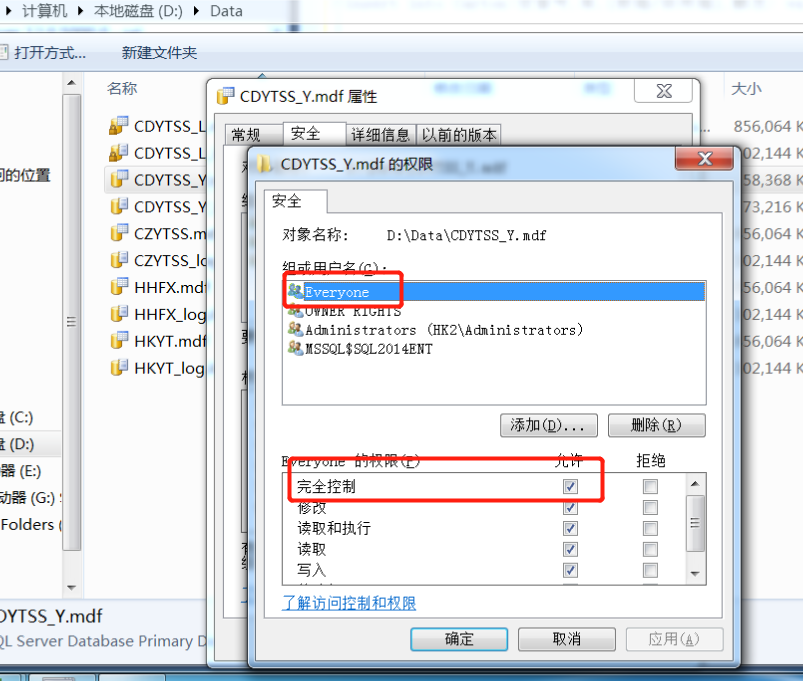Check Deny box for 完全控制
This screenshot has width=803, height=681.
(x=650, y=486)
